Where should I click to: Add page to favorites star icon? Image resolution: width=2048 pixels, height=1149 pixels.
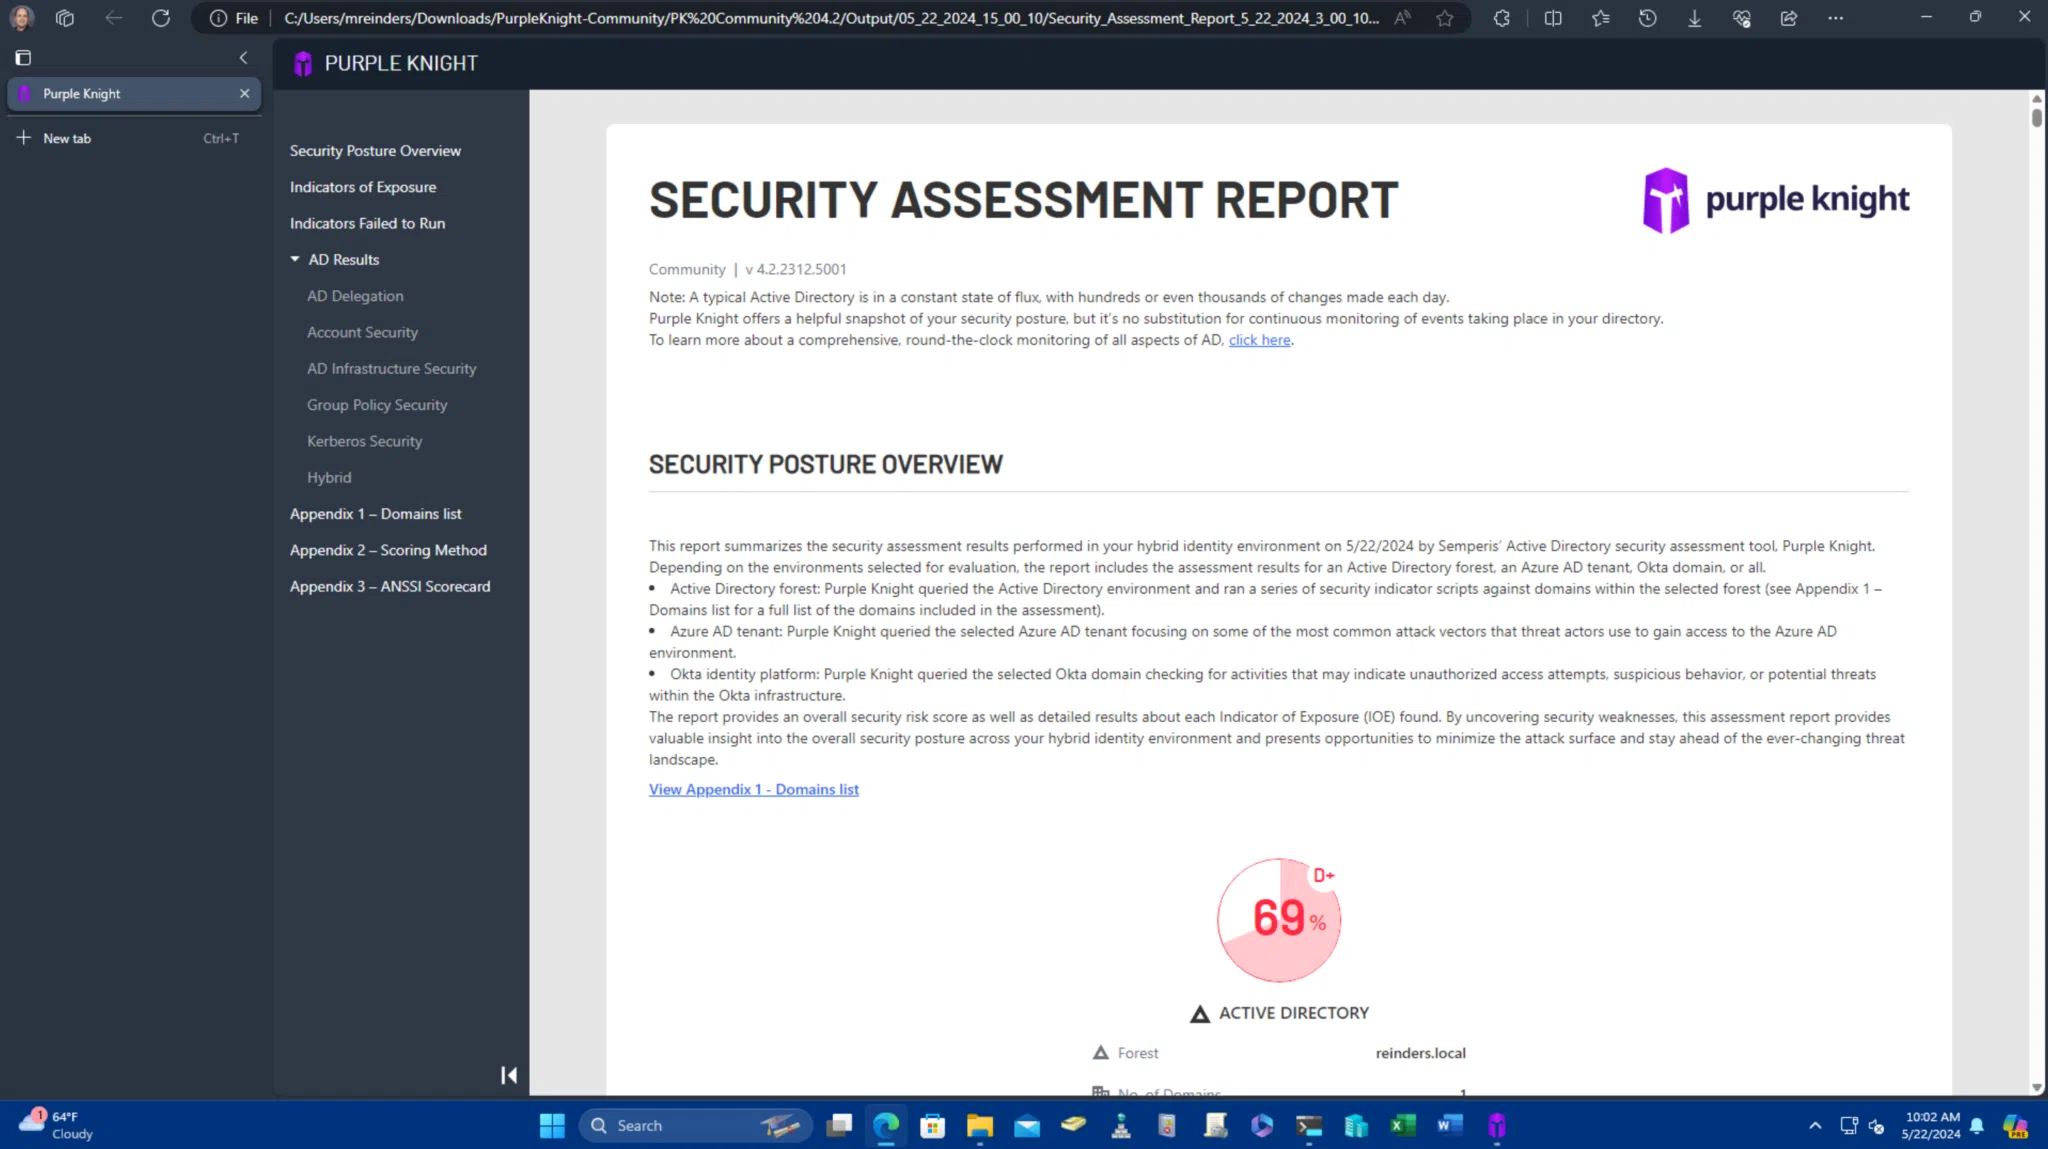[1445, 18]
